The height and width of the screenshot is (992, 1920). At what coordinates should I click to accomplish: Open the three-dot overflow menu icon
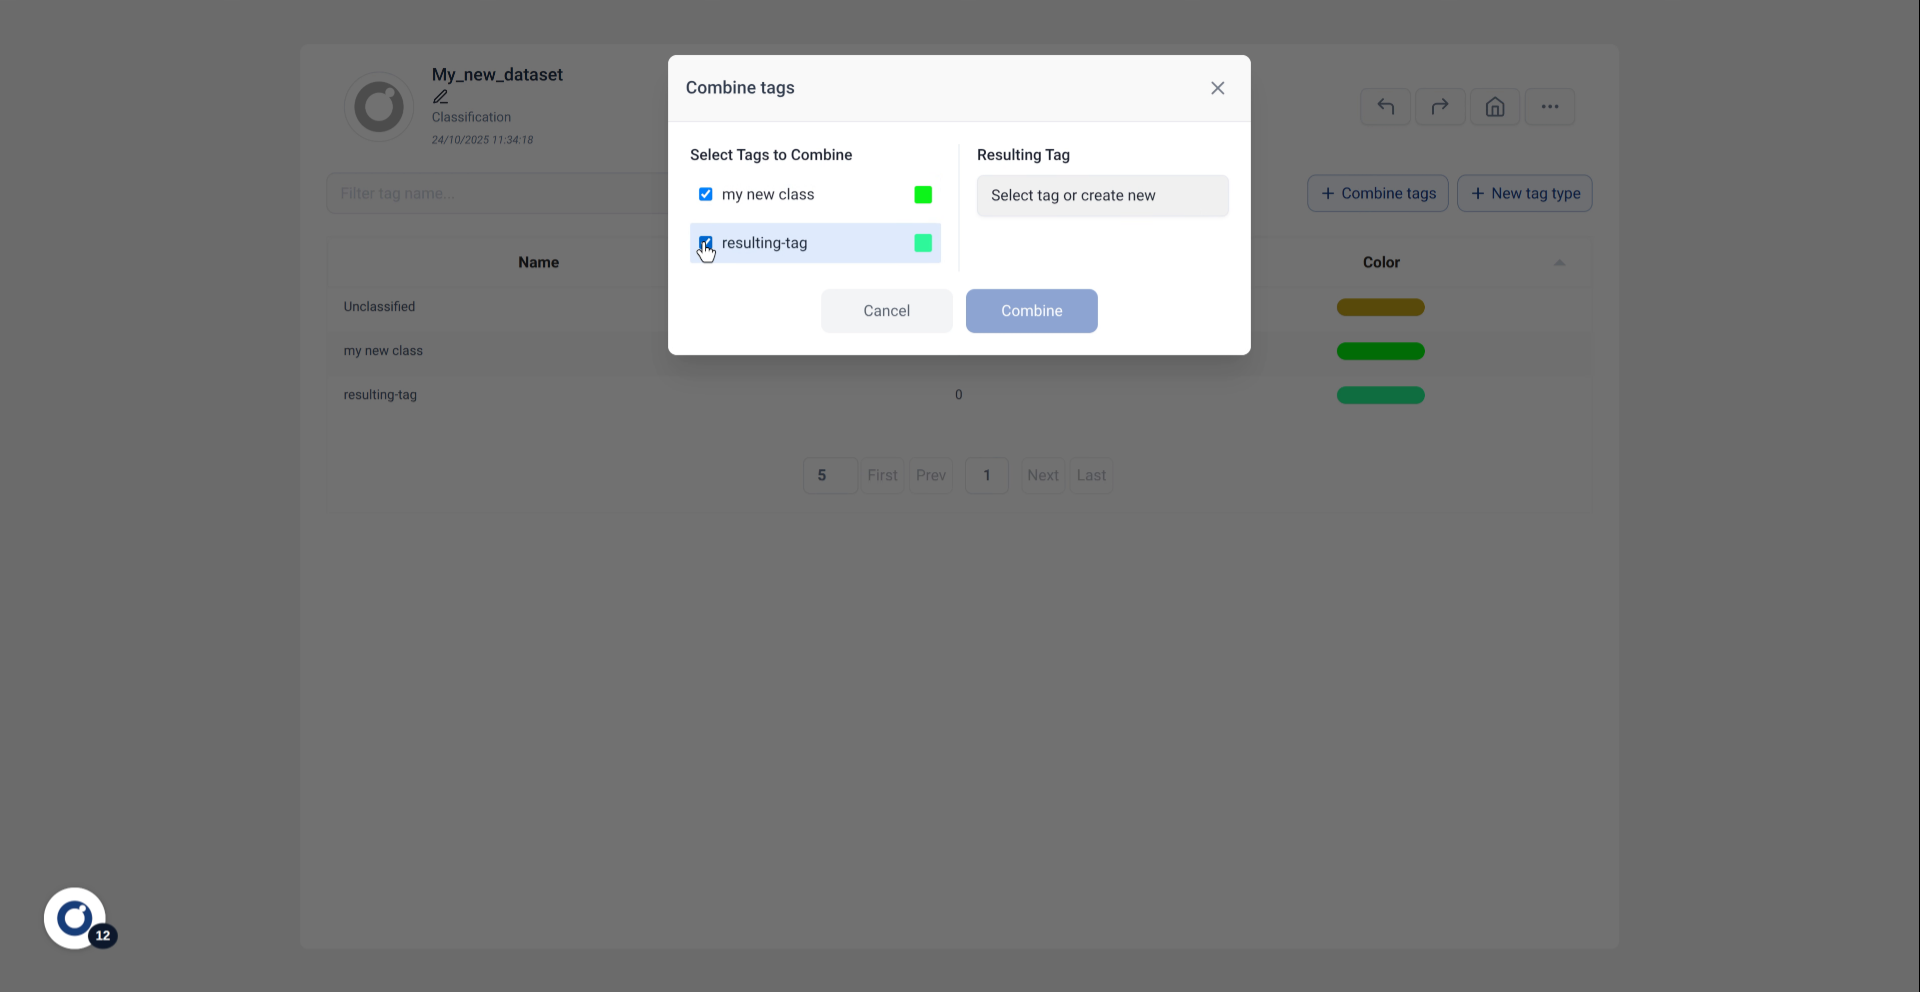(x=1549, y=106)
